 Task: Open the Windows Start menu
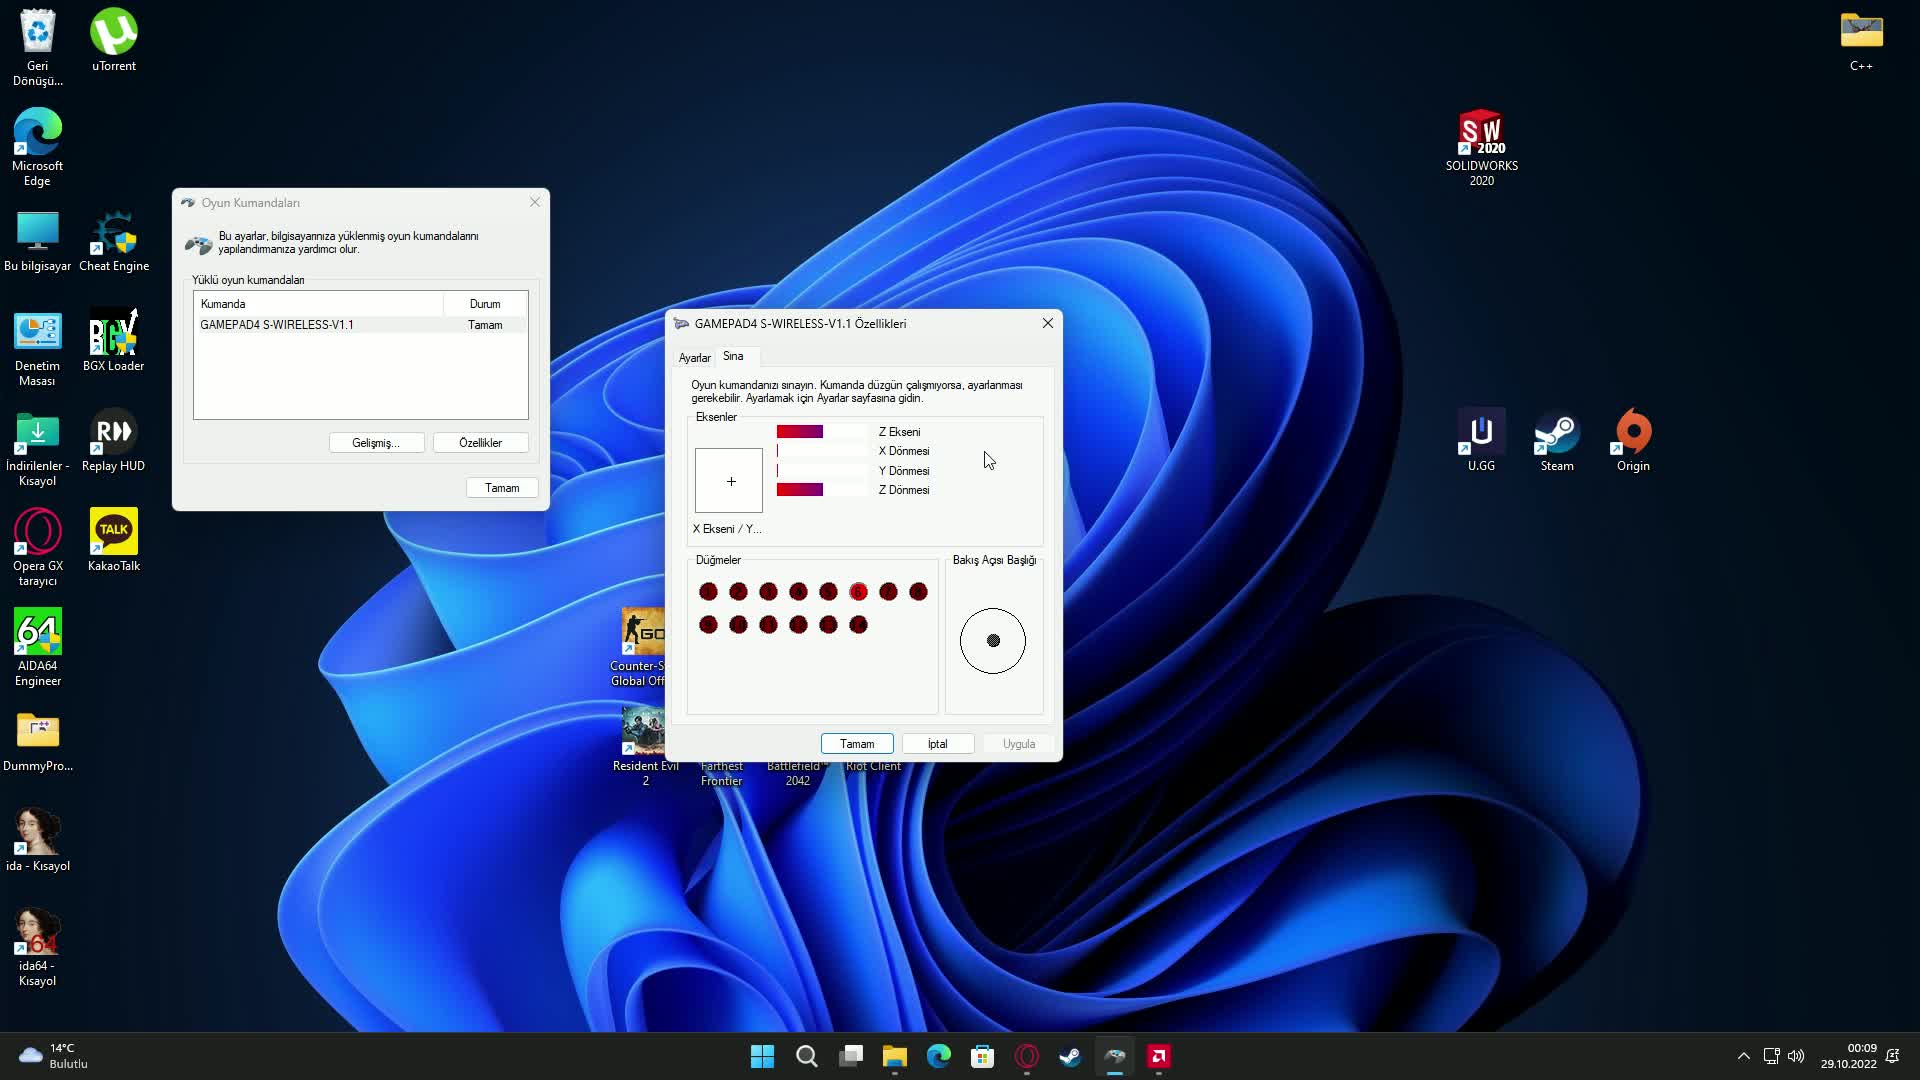[x=762, y=1056]
